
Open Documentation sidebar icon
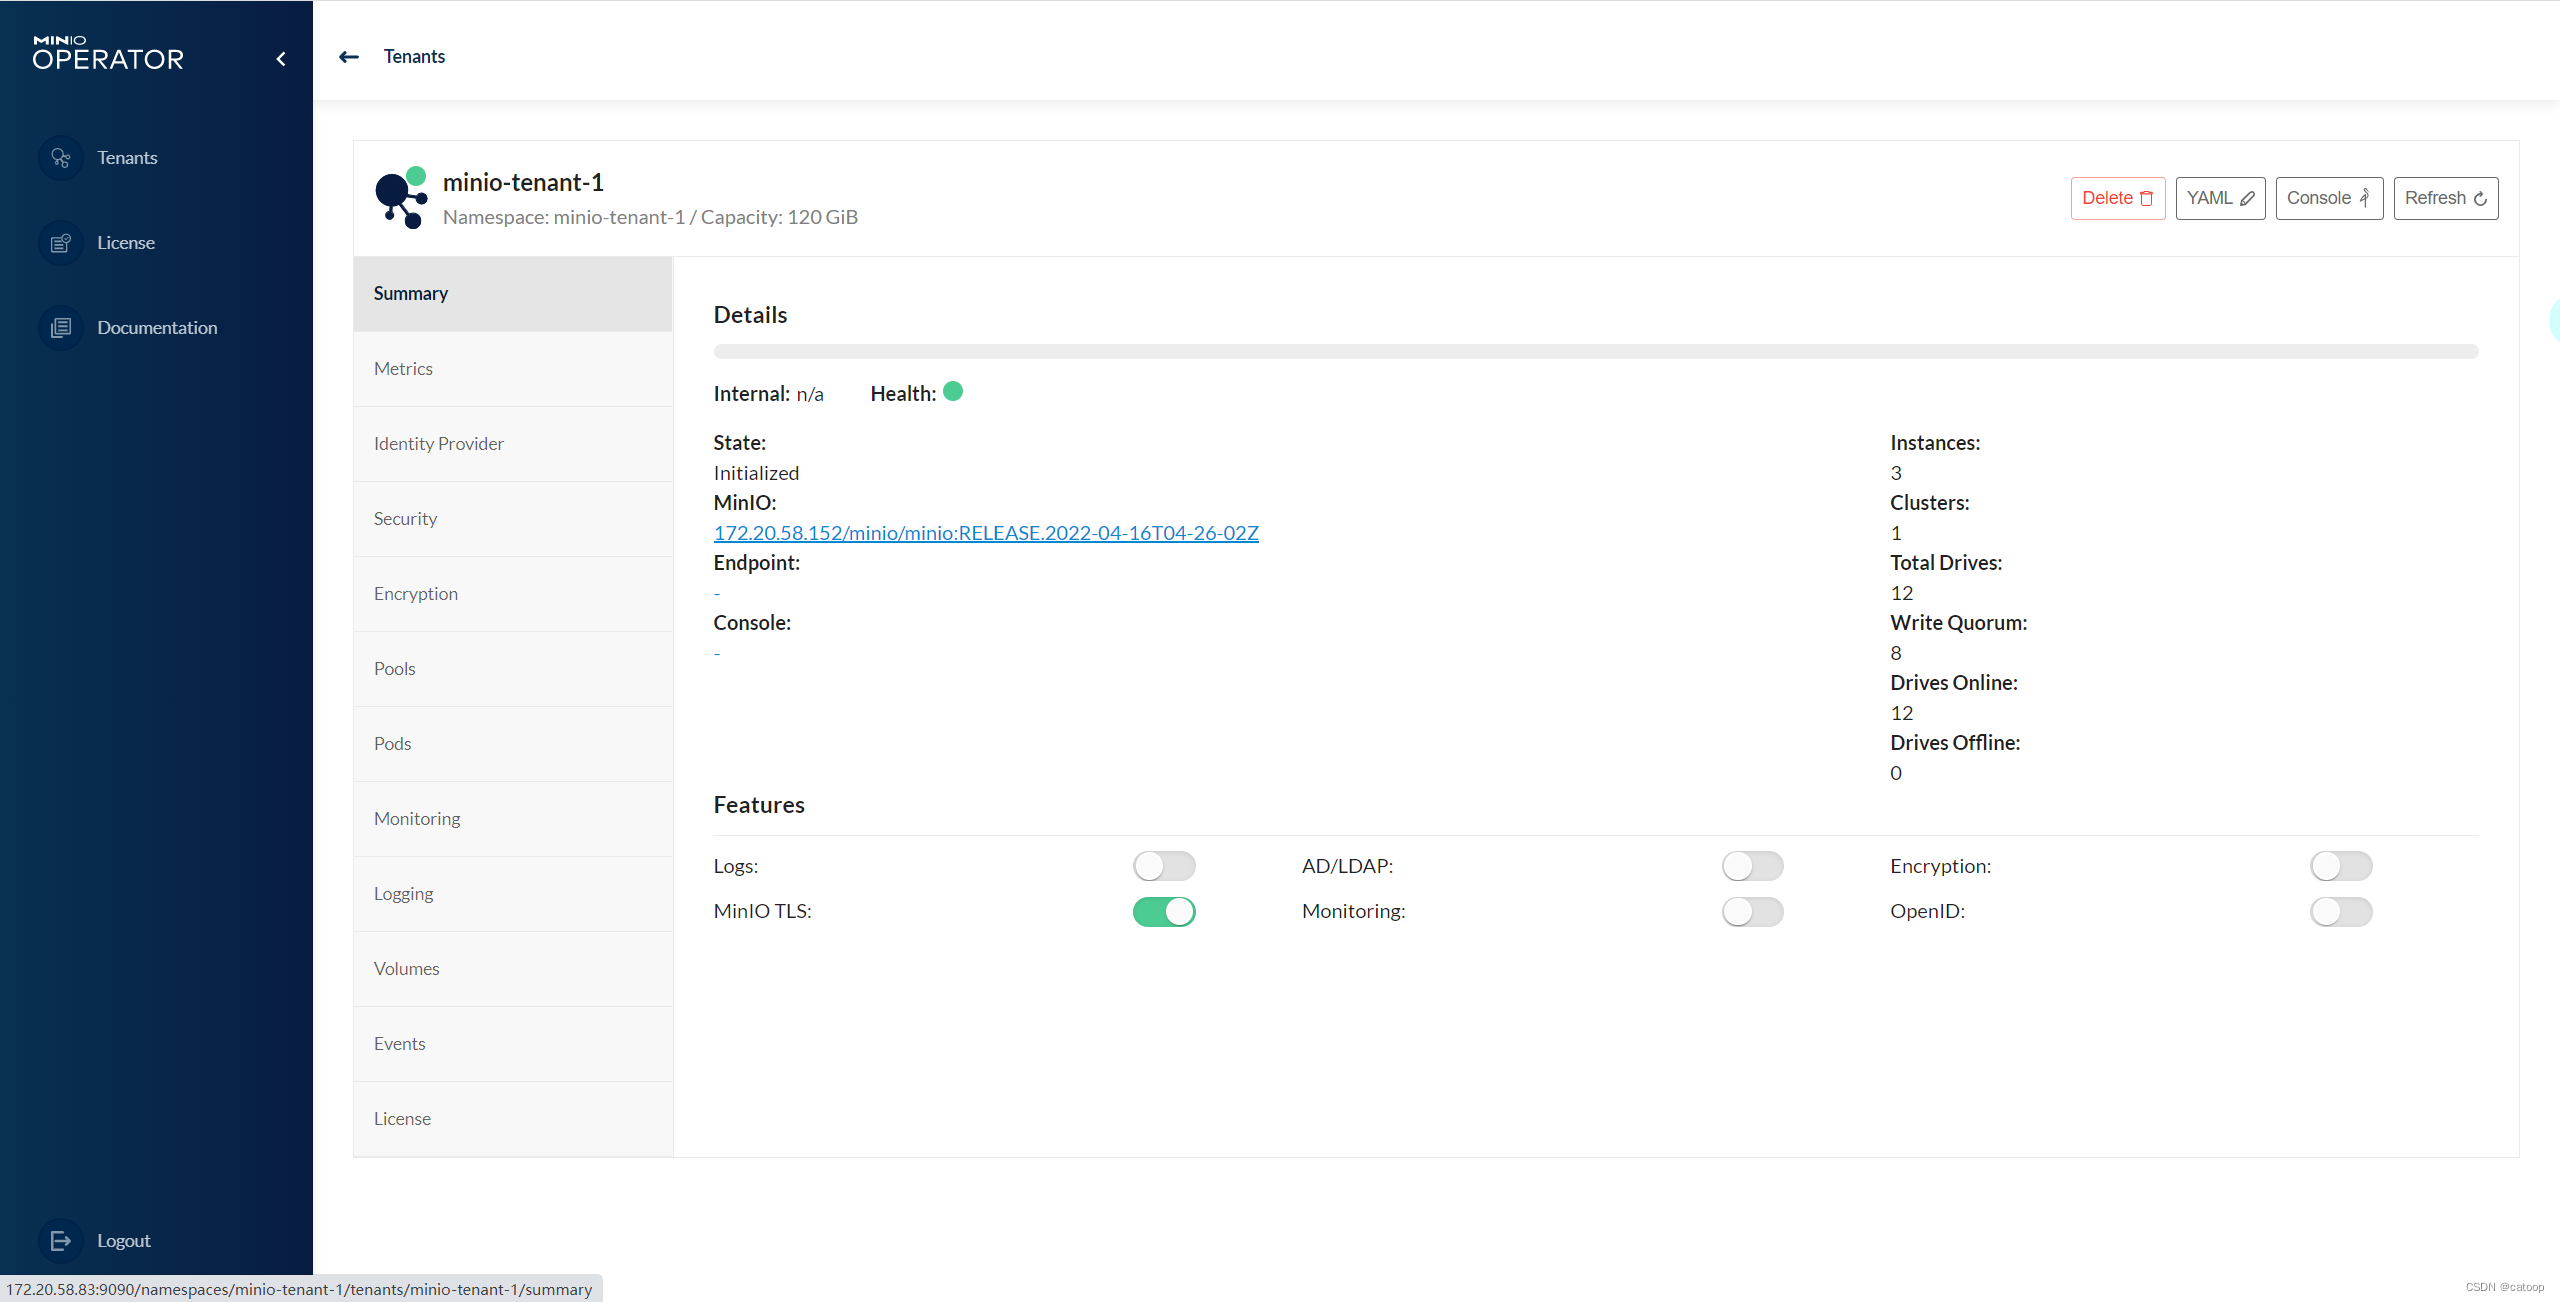60,328
